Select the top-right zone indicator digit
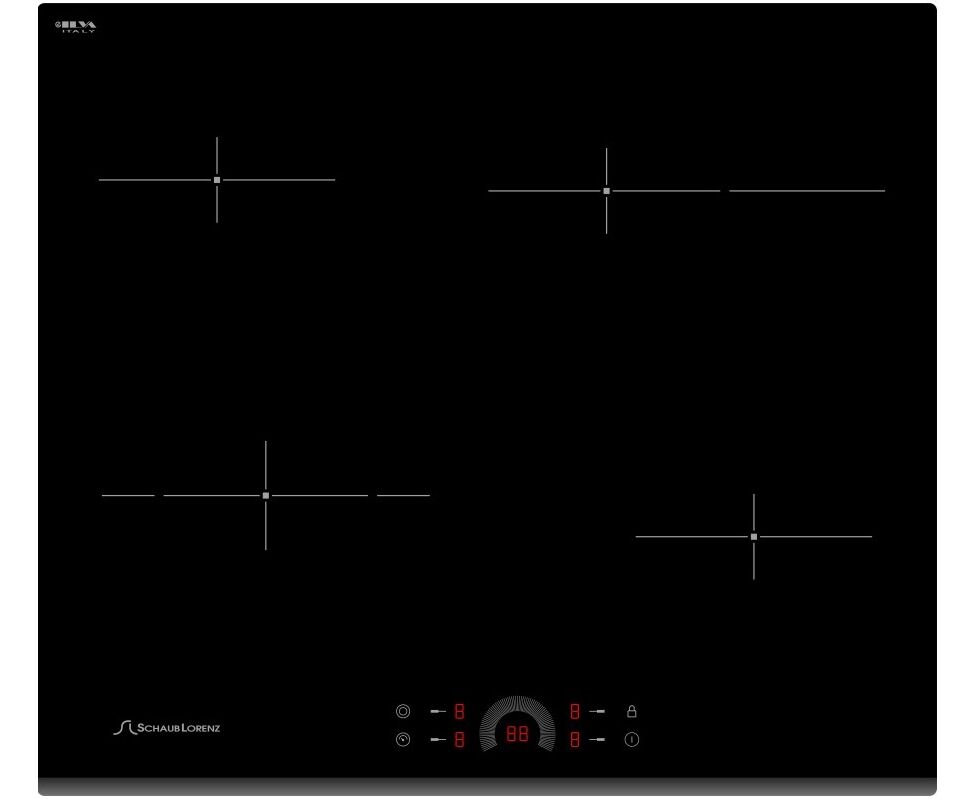Image resolution: width=977 pixels, height=799 pixels. pyautogui.click(x=575, y=712)
